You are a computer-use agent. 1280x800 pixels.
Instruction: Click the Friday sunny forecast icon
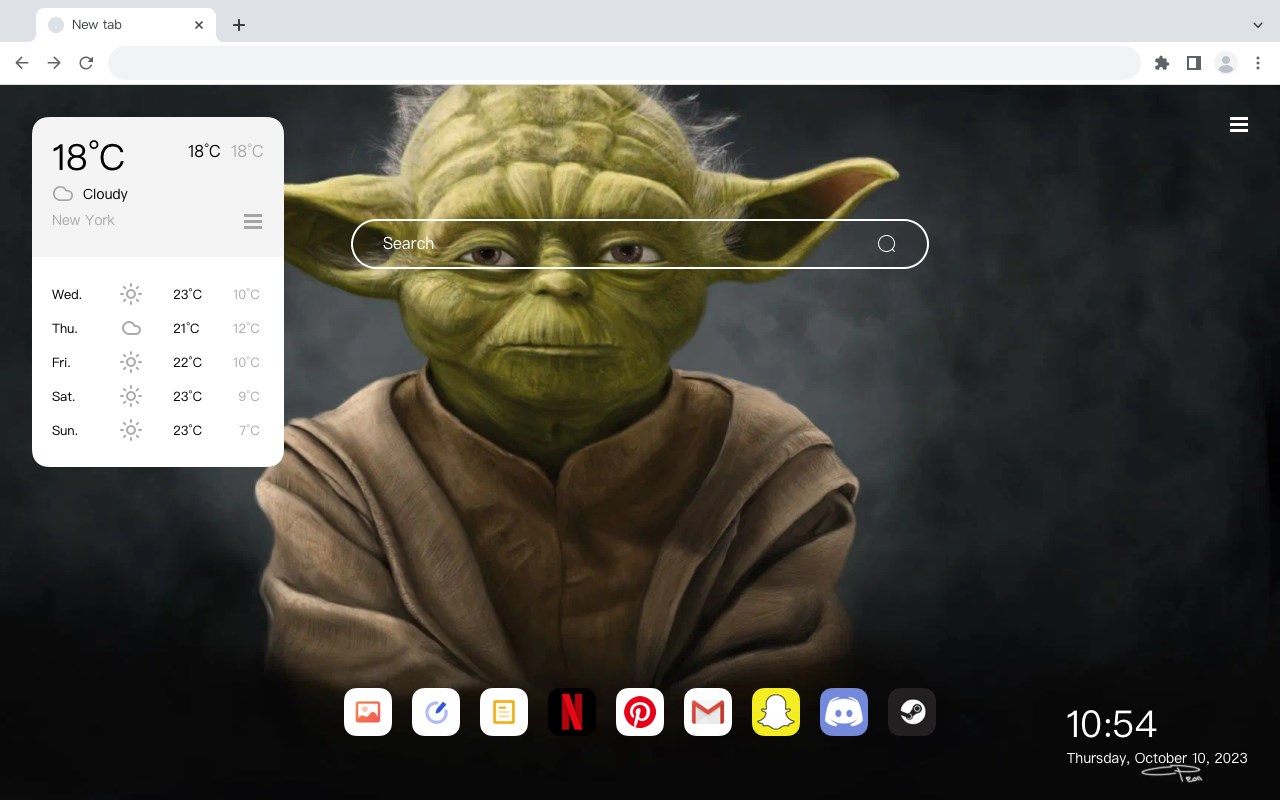pyautogui.click(x=131, y=362)
